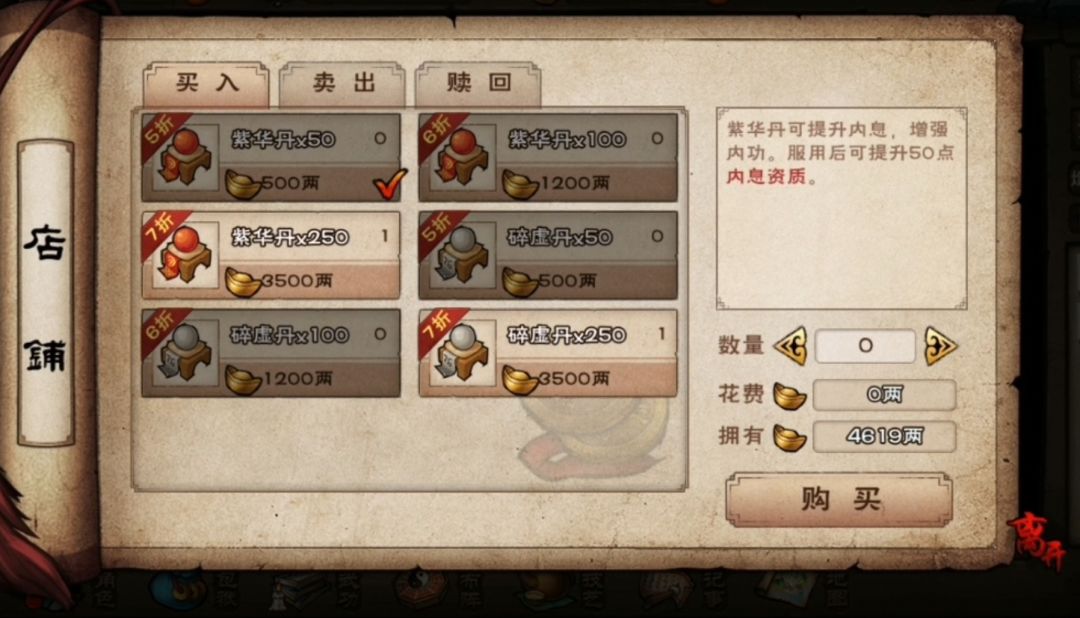Select the 紫华丹x50 pill icon

(186, 158)
